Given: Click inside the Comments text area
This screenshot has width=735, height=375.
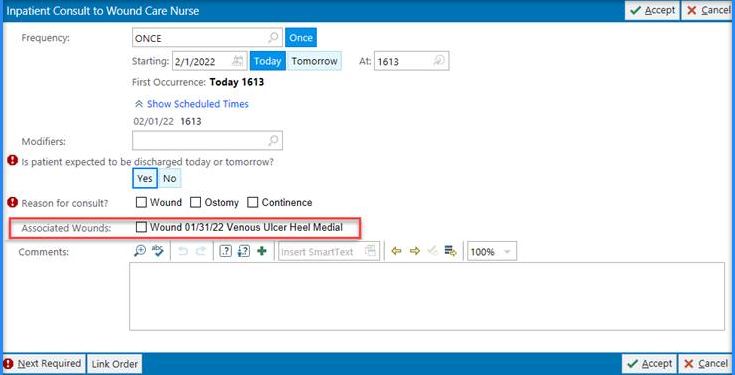Looking at the screenshot, I should (x=427, y=296).
